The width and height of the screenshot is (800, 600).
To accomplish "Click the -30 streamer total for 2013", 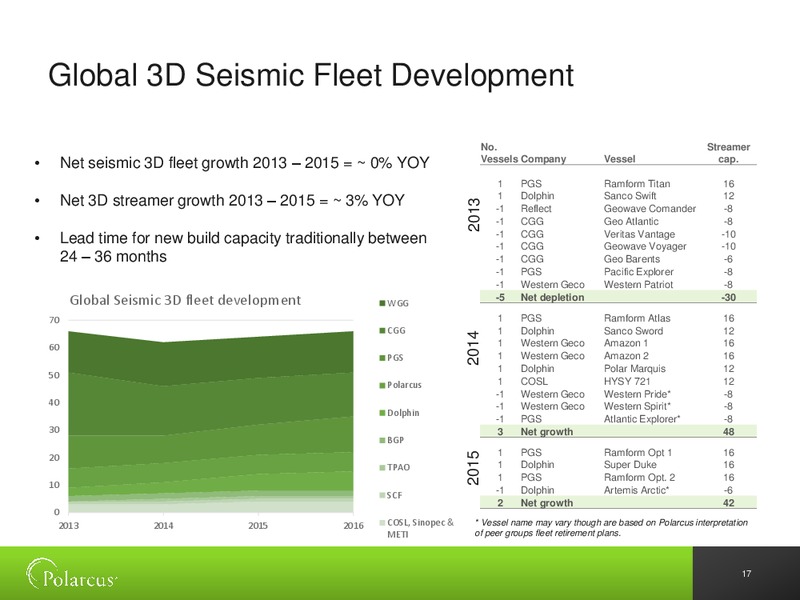I will (x=728, y=297).
